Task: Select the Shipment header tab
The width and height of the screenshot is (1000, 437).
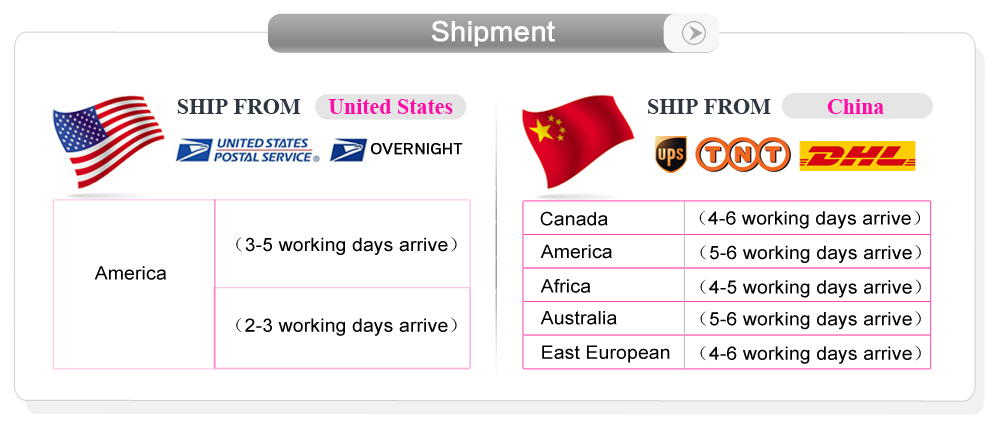Action: pyautogui.click(x=493, y=32)
